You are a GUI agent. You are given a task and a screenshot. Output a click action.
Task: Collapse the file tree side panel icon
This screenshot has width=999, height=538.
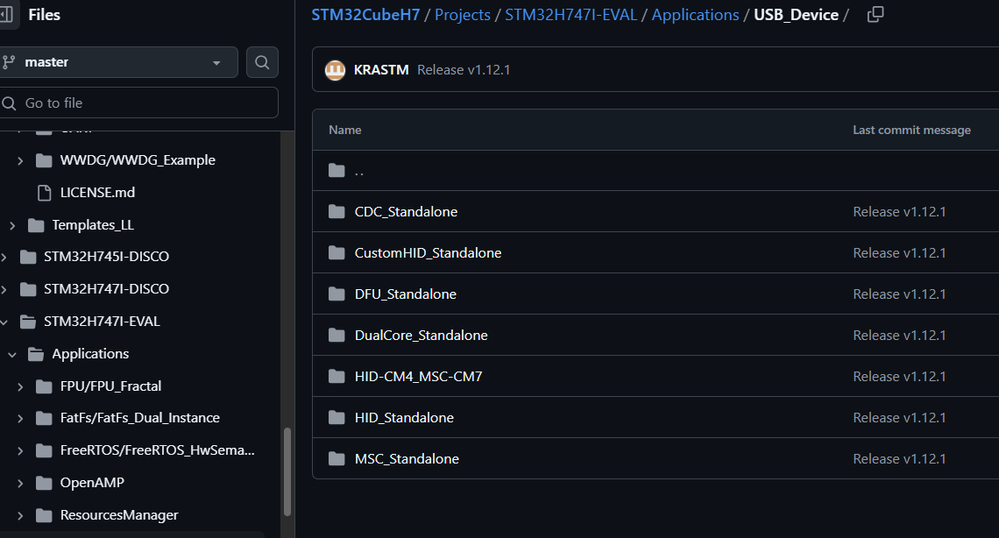(6, 15)
